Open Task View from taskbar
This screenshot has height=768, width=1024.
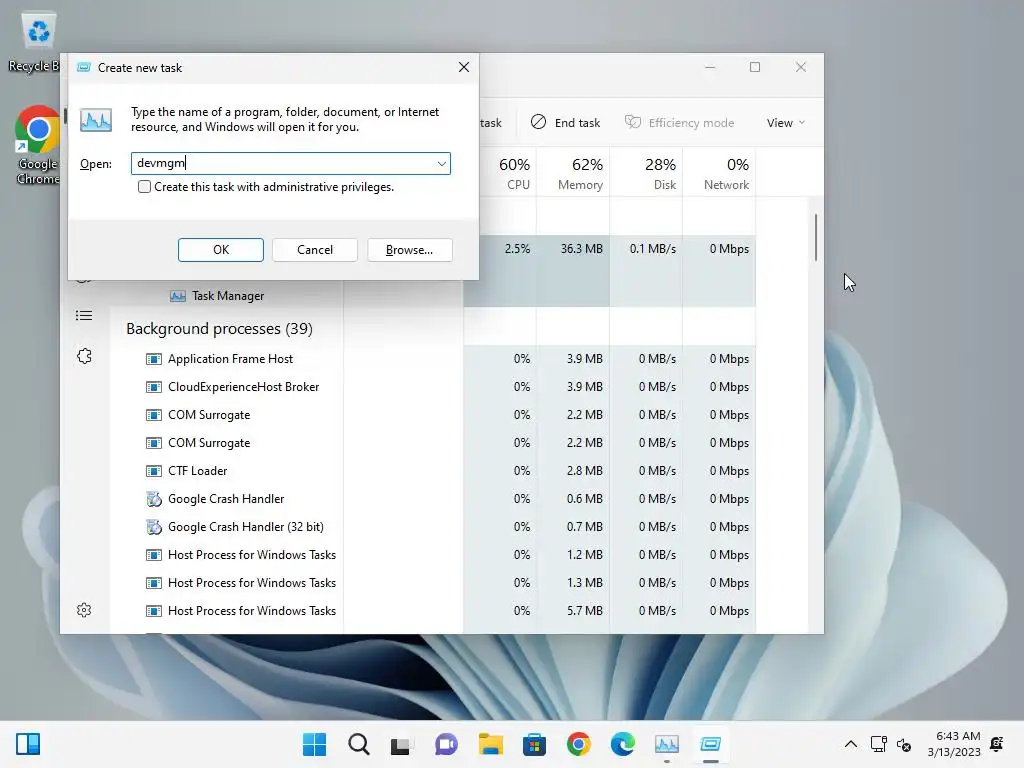[x=400, y=744]
